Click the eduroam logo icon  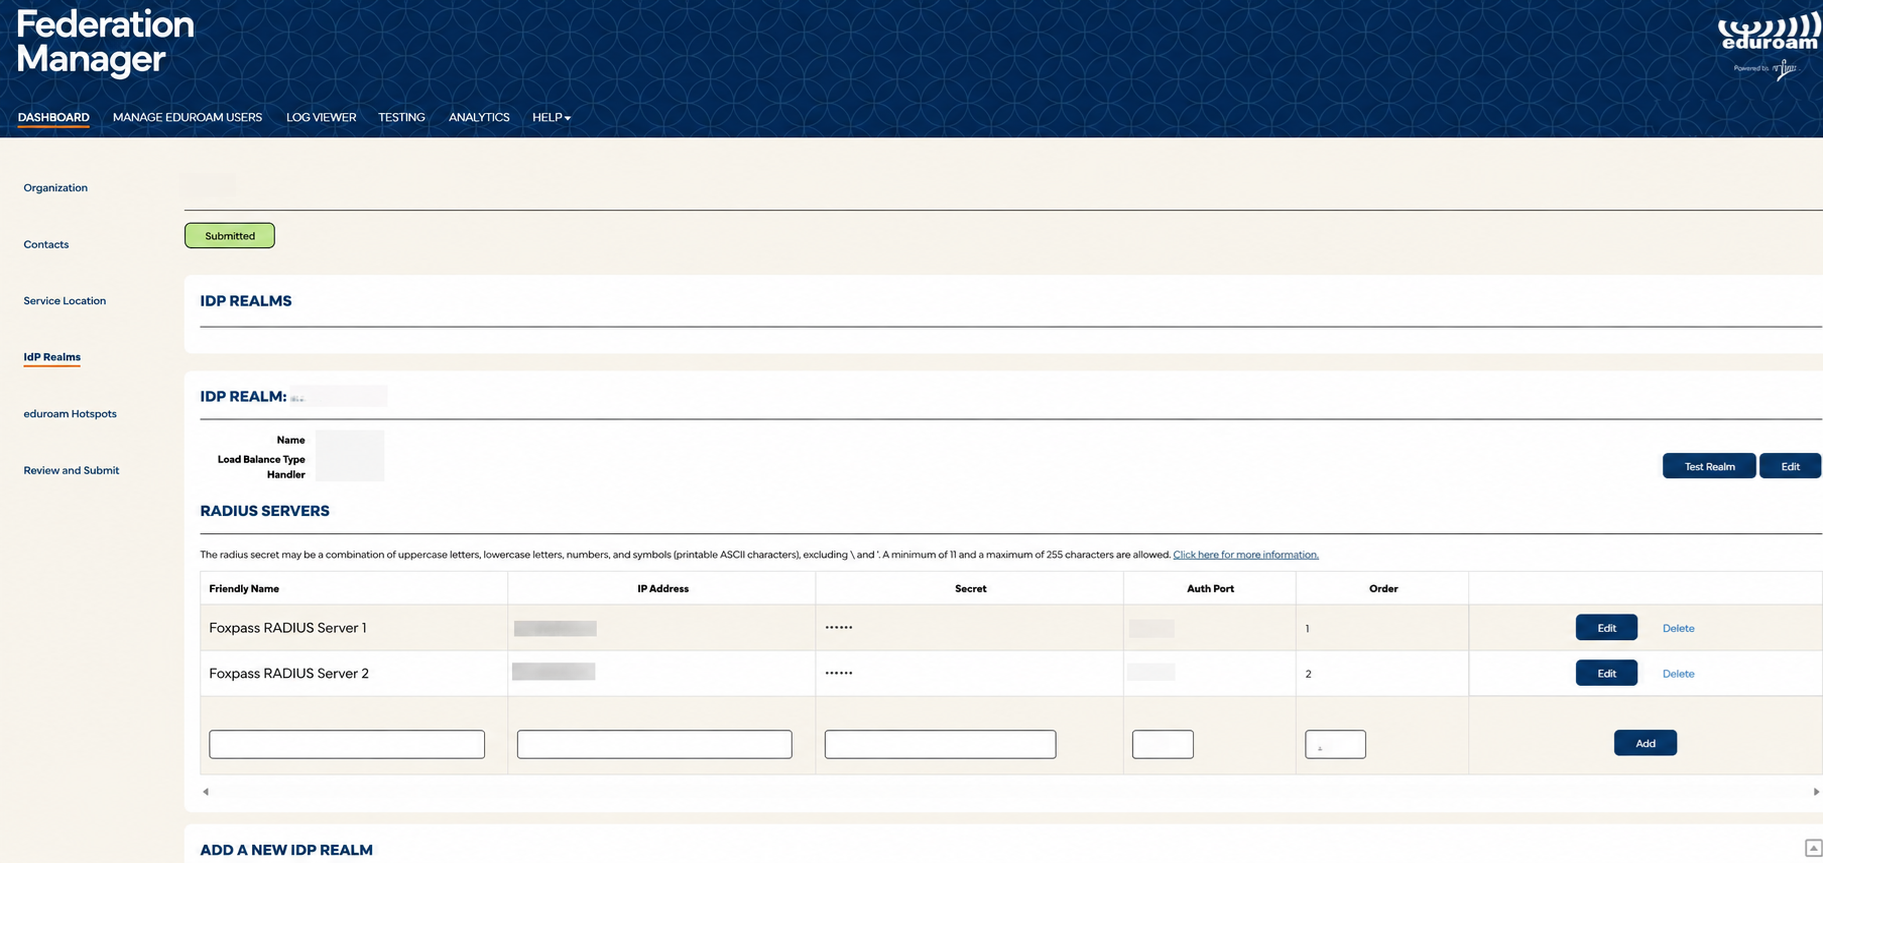click(1769, 44)
